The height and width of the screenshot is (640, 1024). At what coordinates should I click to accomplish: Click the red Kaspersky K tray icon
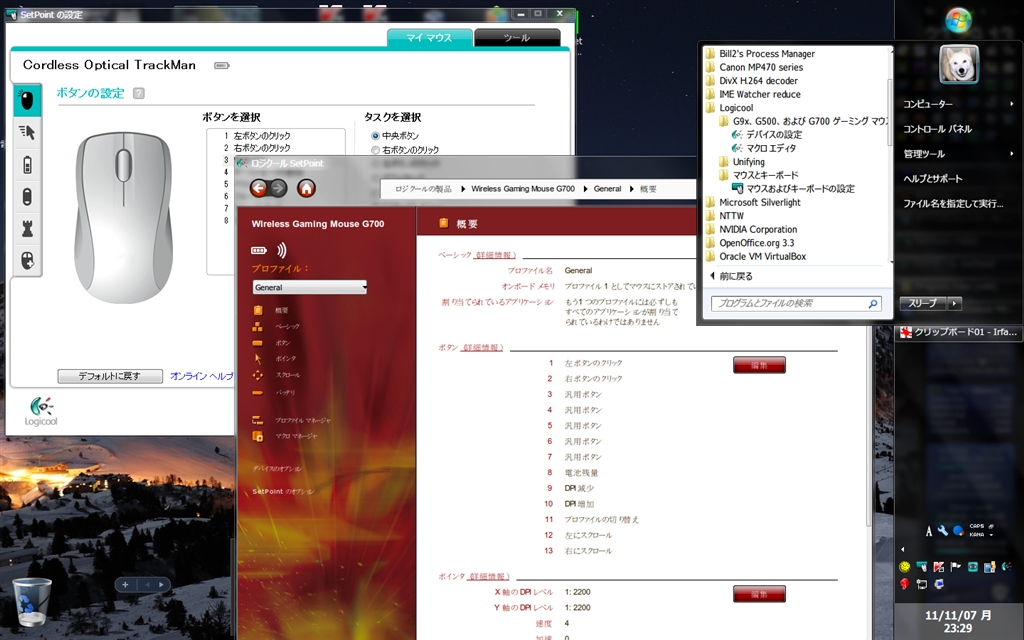click(x=938, y=567)
